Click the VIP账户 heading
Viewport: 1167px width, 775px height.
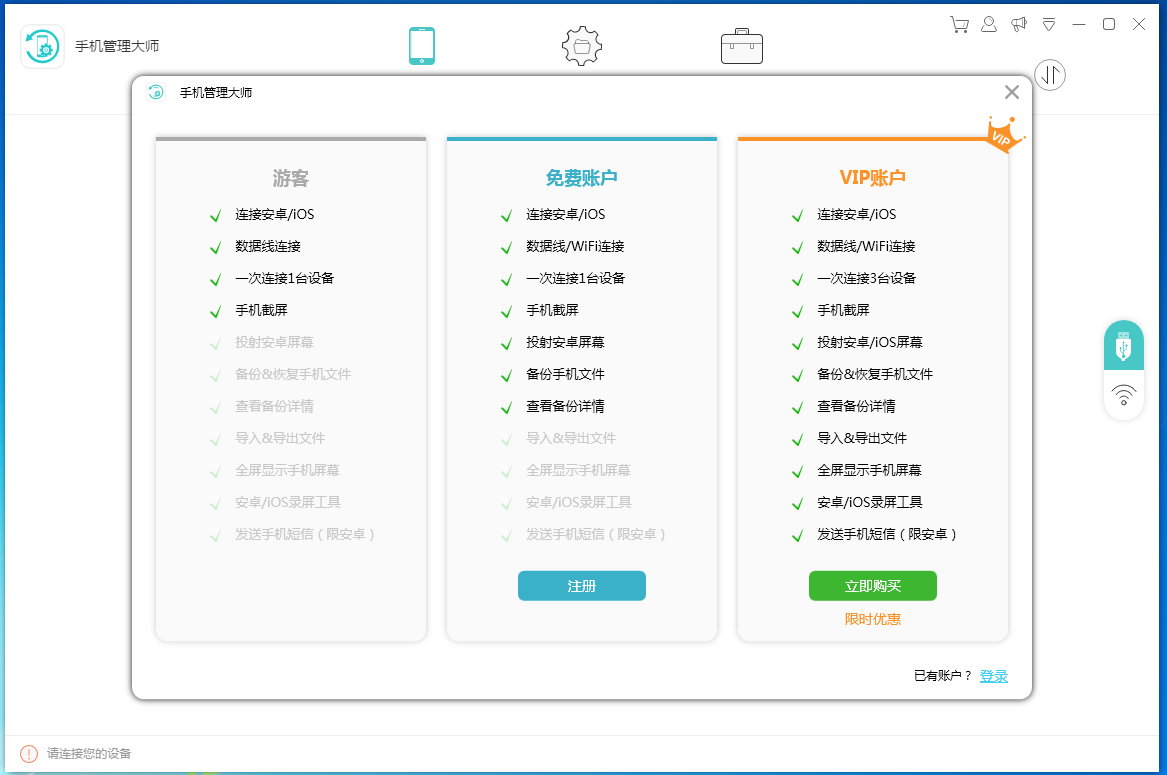[872, 178]
